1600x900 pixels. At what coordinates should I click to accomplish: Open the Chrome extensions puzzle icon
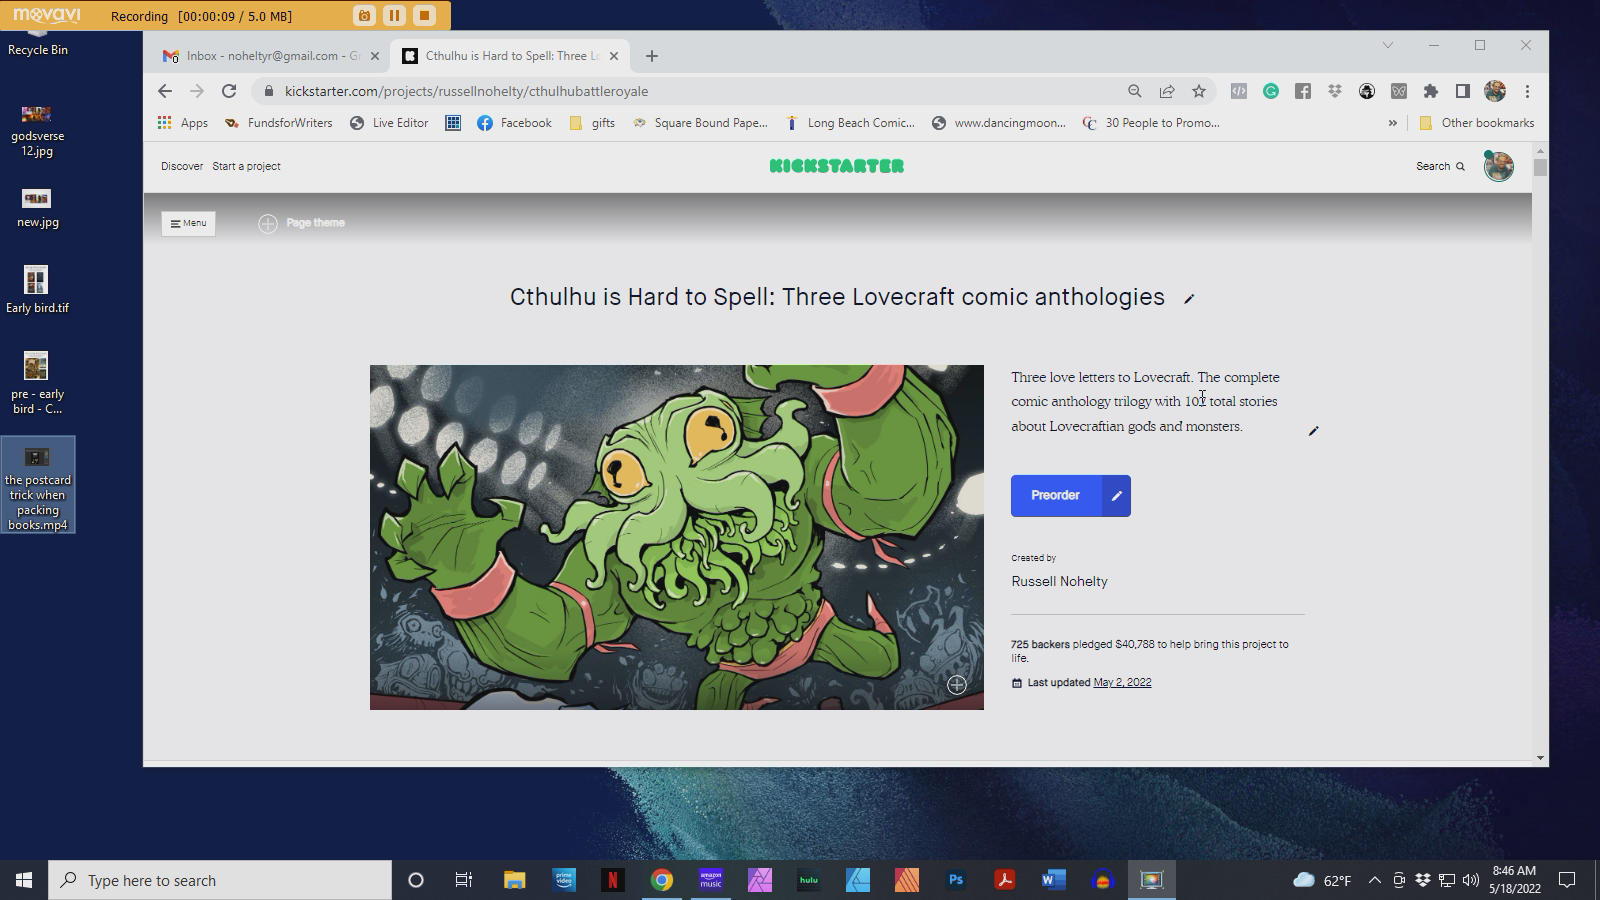tap(1431, 91)
